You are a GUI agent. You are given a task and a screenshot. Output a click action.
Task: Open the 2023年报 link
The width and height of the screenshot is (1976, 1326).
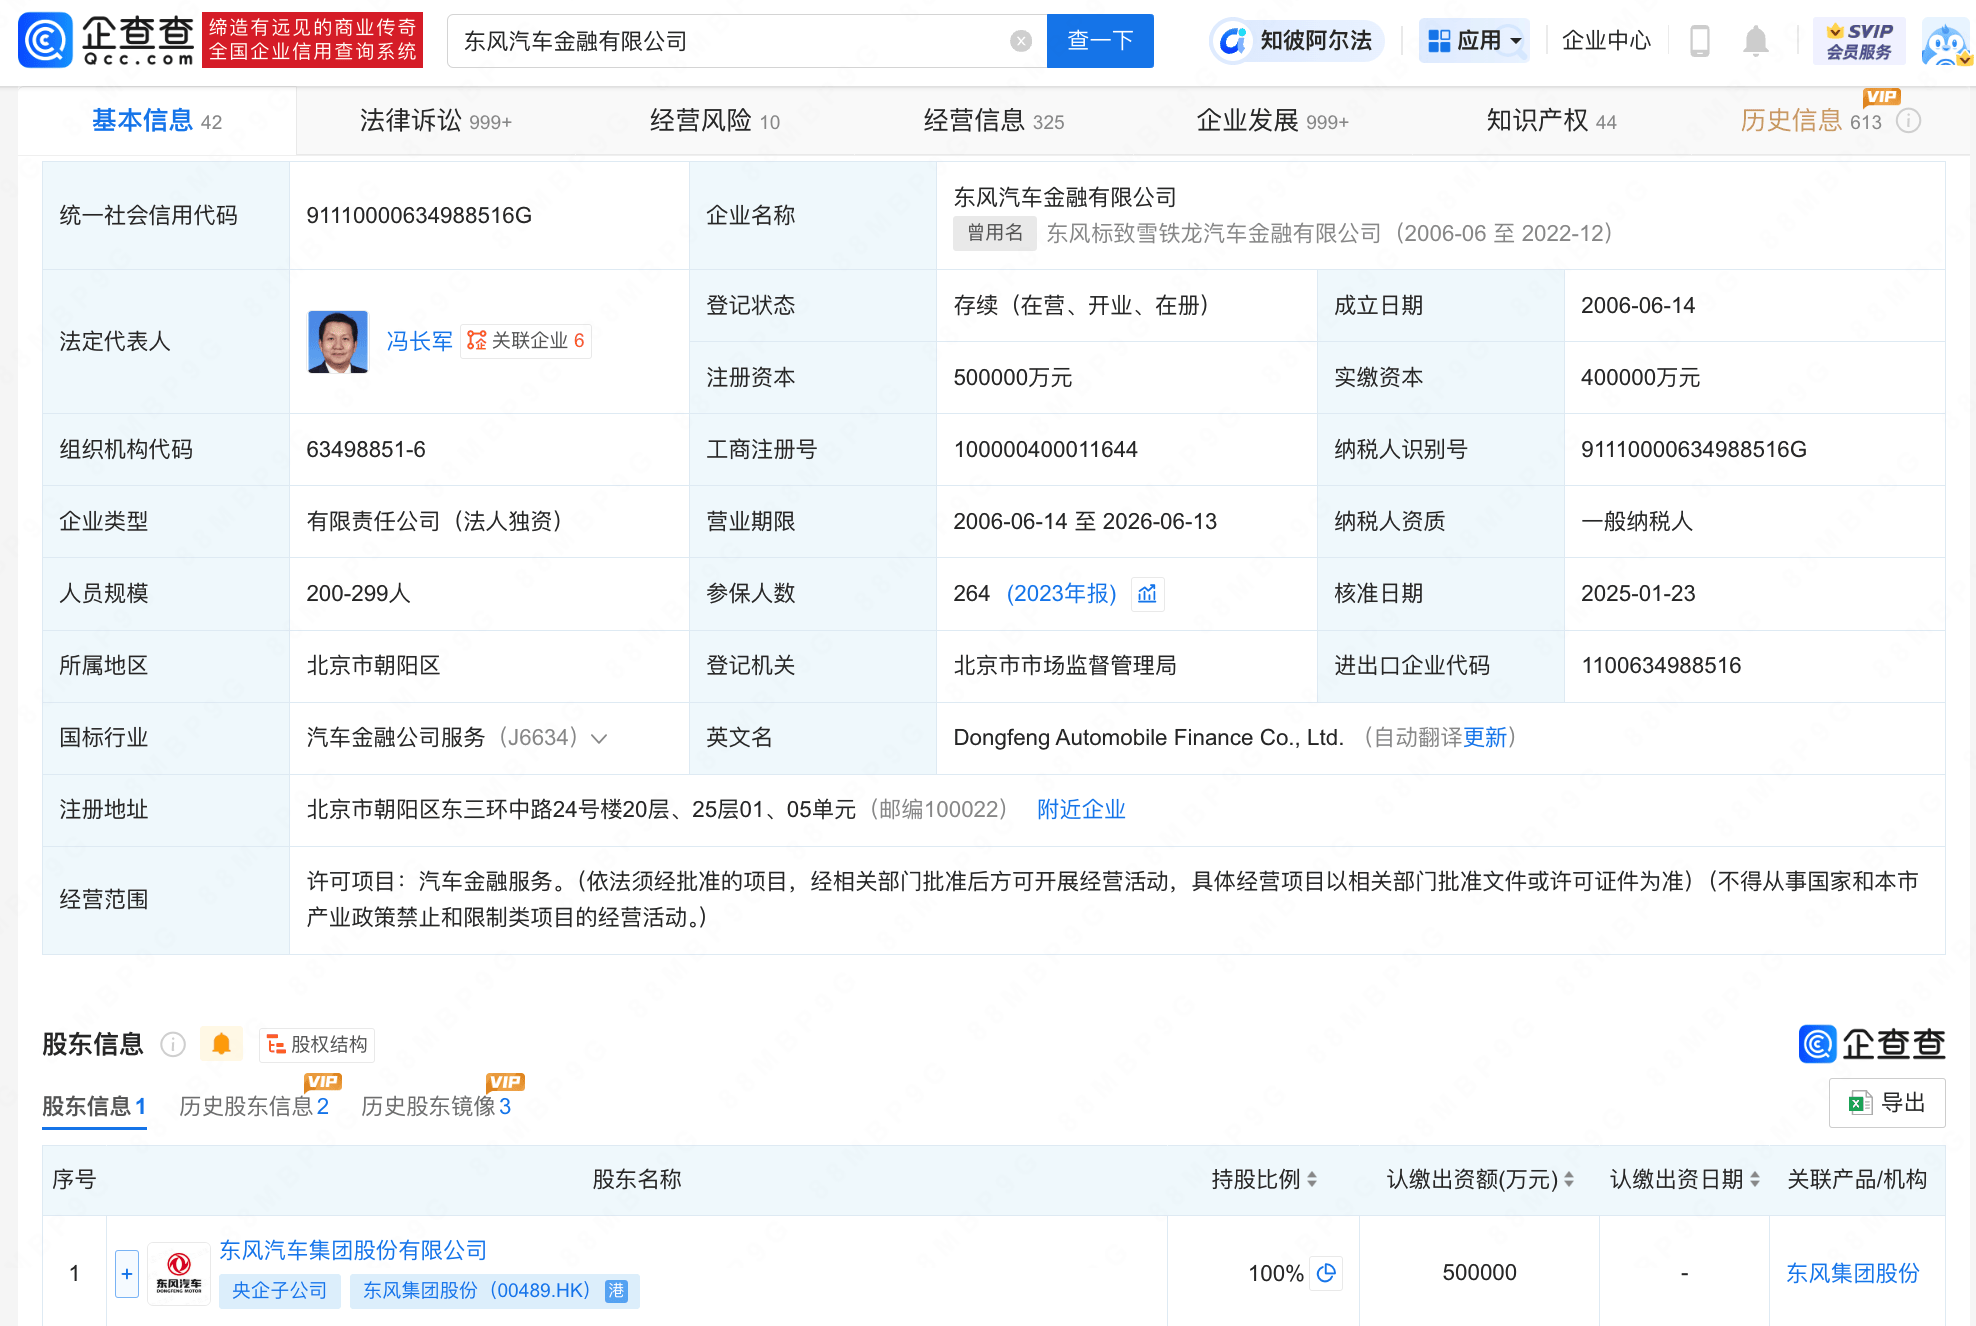1062,594
